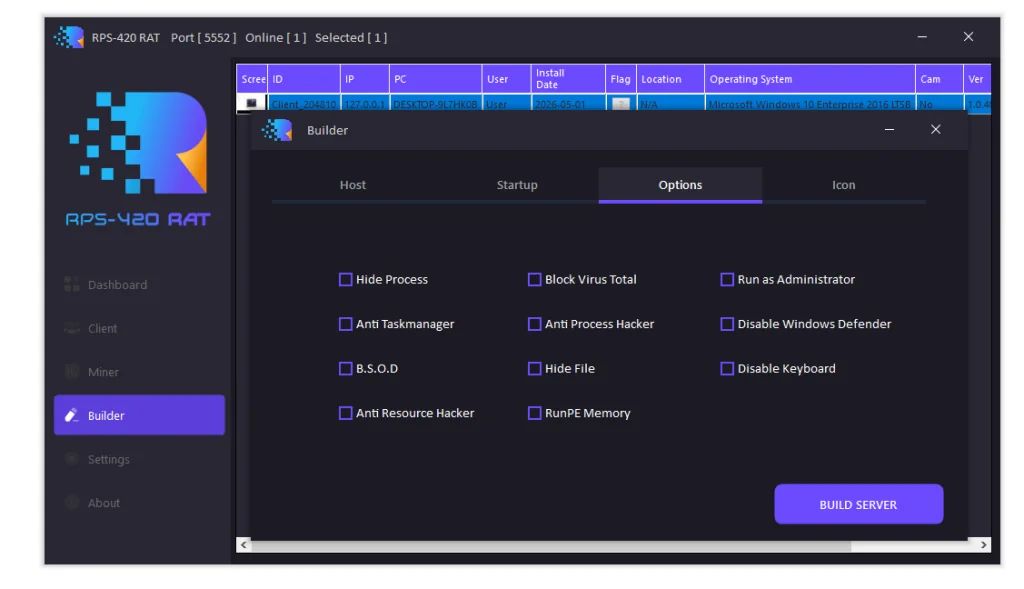Minimize the RPS-420 RAT main window

point(922,37)
